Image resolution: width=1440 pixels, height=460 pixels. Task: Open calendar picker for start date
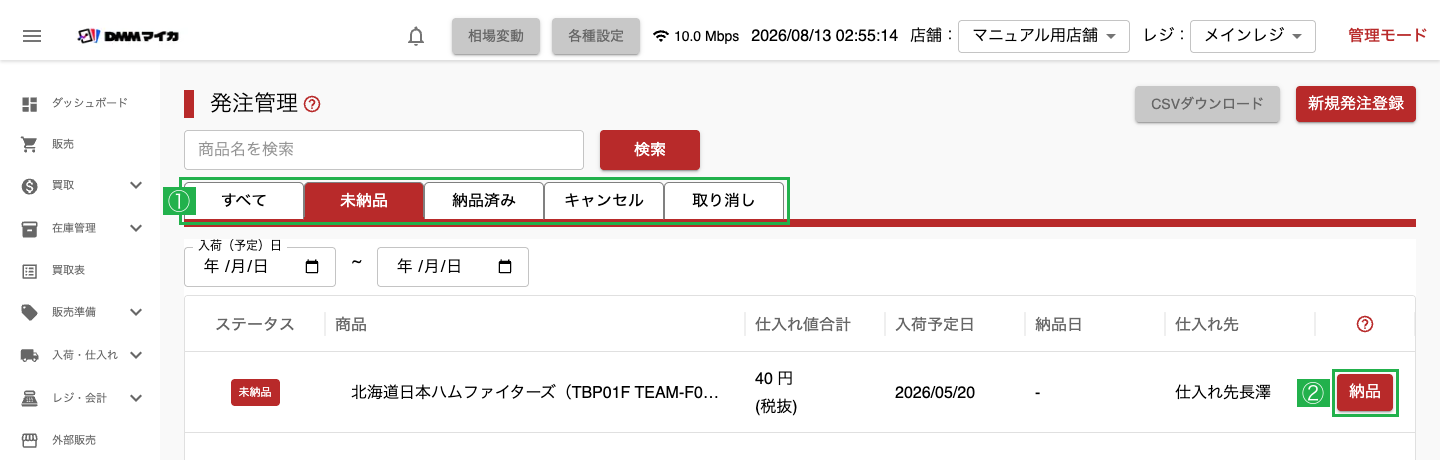point(312,267)
